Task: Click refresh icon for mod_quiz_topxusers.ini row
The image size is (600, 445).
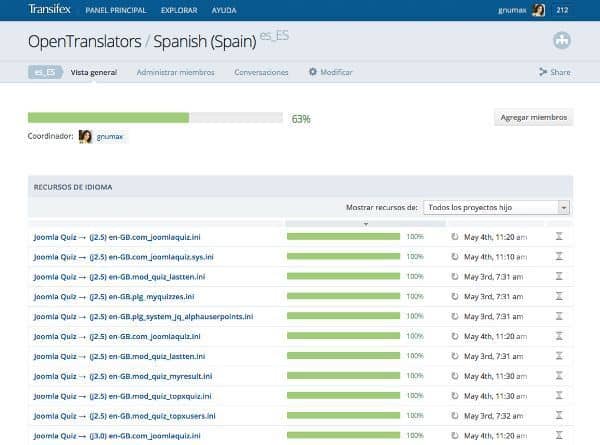Action: click(x=455, y=416)
